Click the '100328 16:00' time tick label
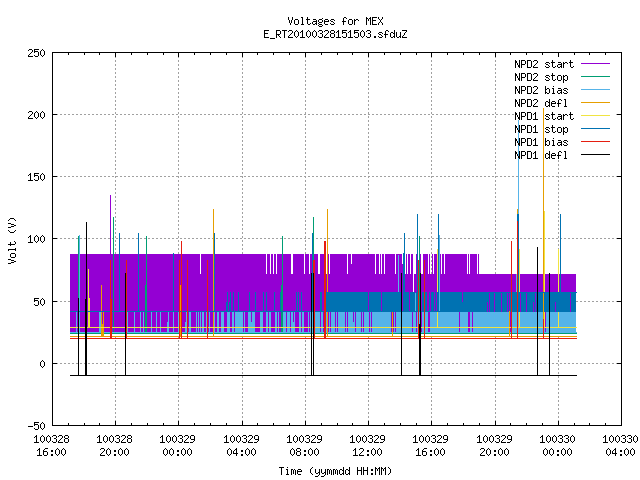 pos(51,446)
